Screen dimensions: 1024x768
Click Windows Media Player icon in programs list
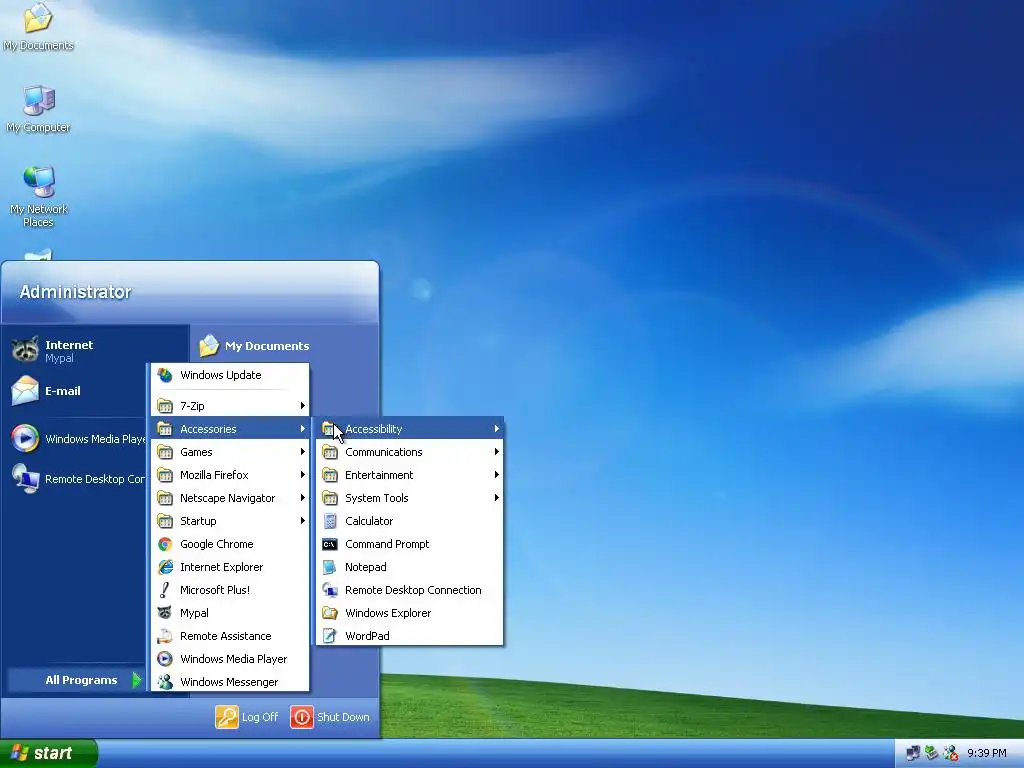point(165,659)
